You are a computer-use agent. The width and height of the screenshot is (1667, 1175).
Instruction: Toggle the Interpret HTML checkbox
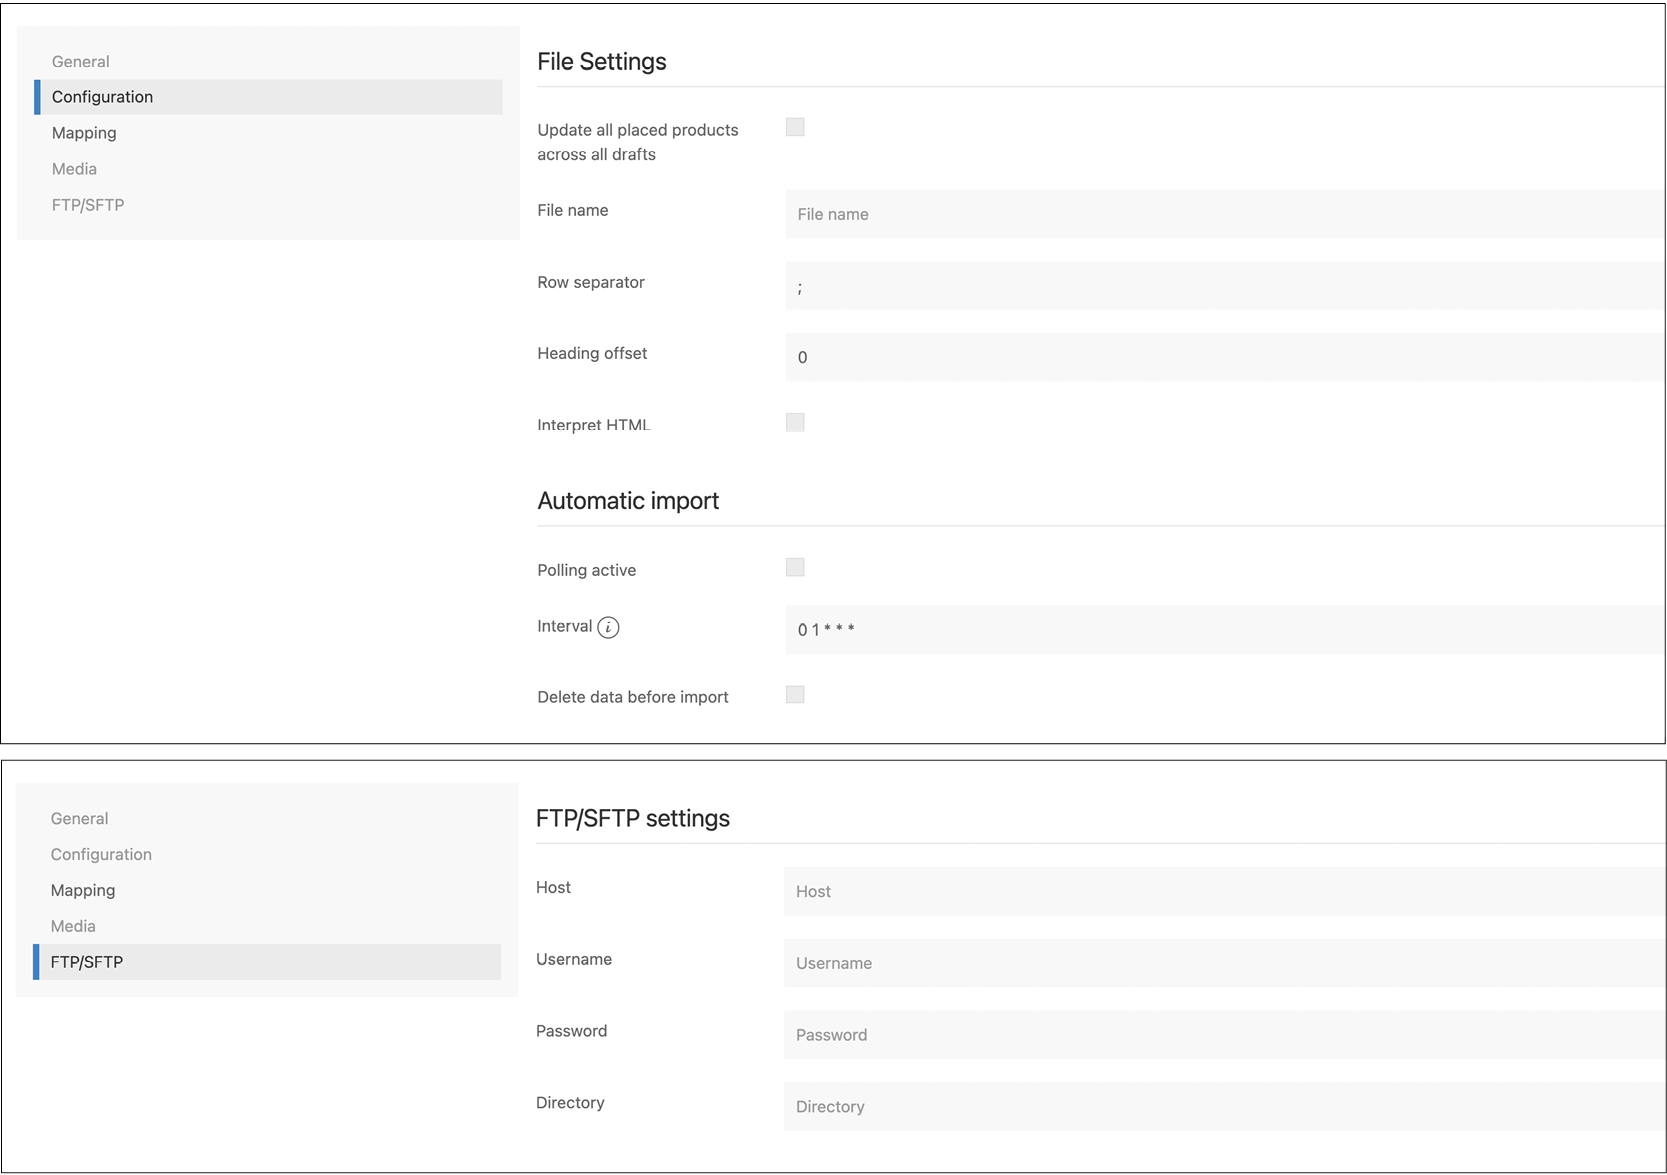(795, 422)
